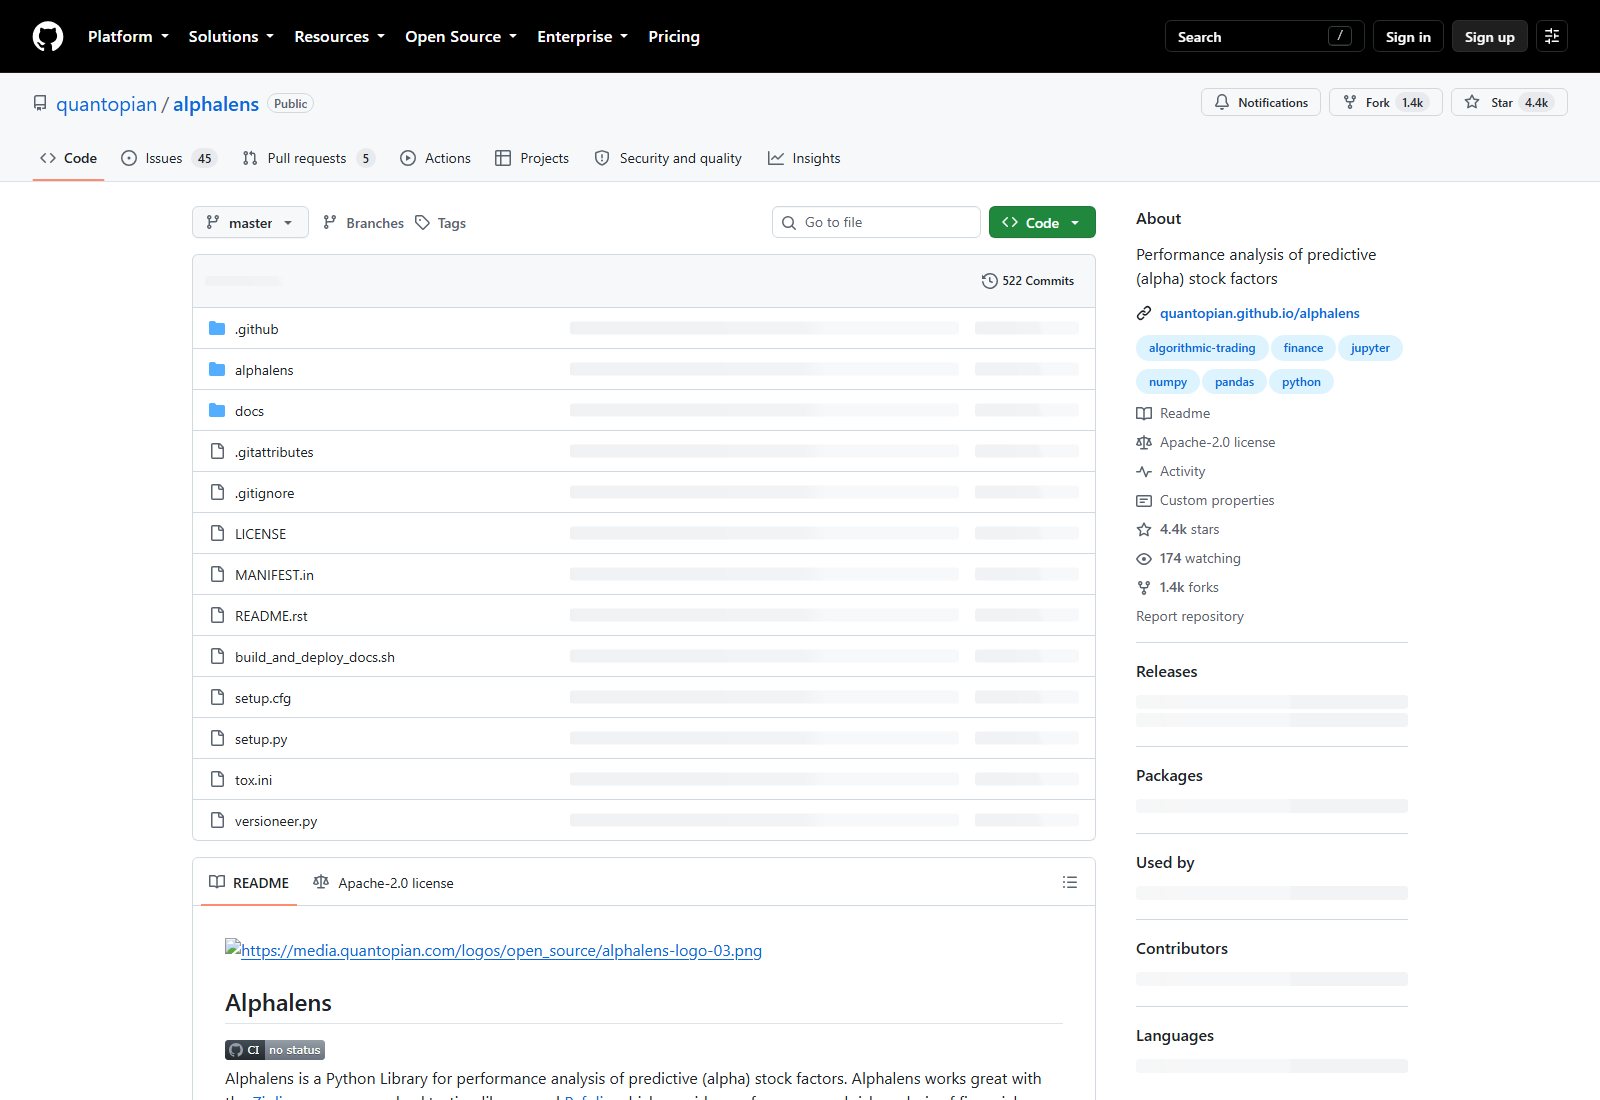Open quantopian.github.io/alphalens link
This screenshot has width=1600, height=1100.
pos(1260,313)
